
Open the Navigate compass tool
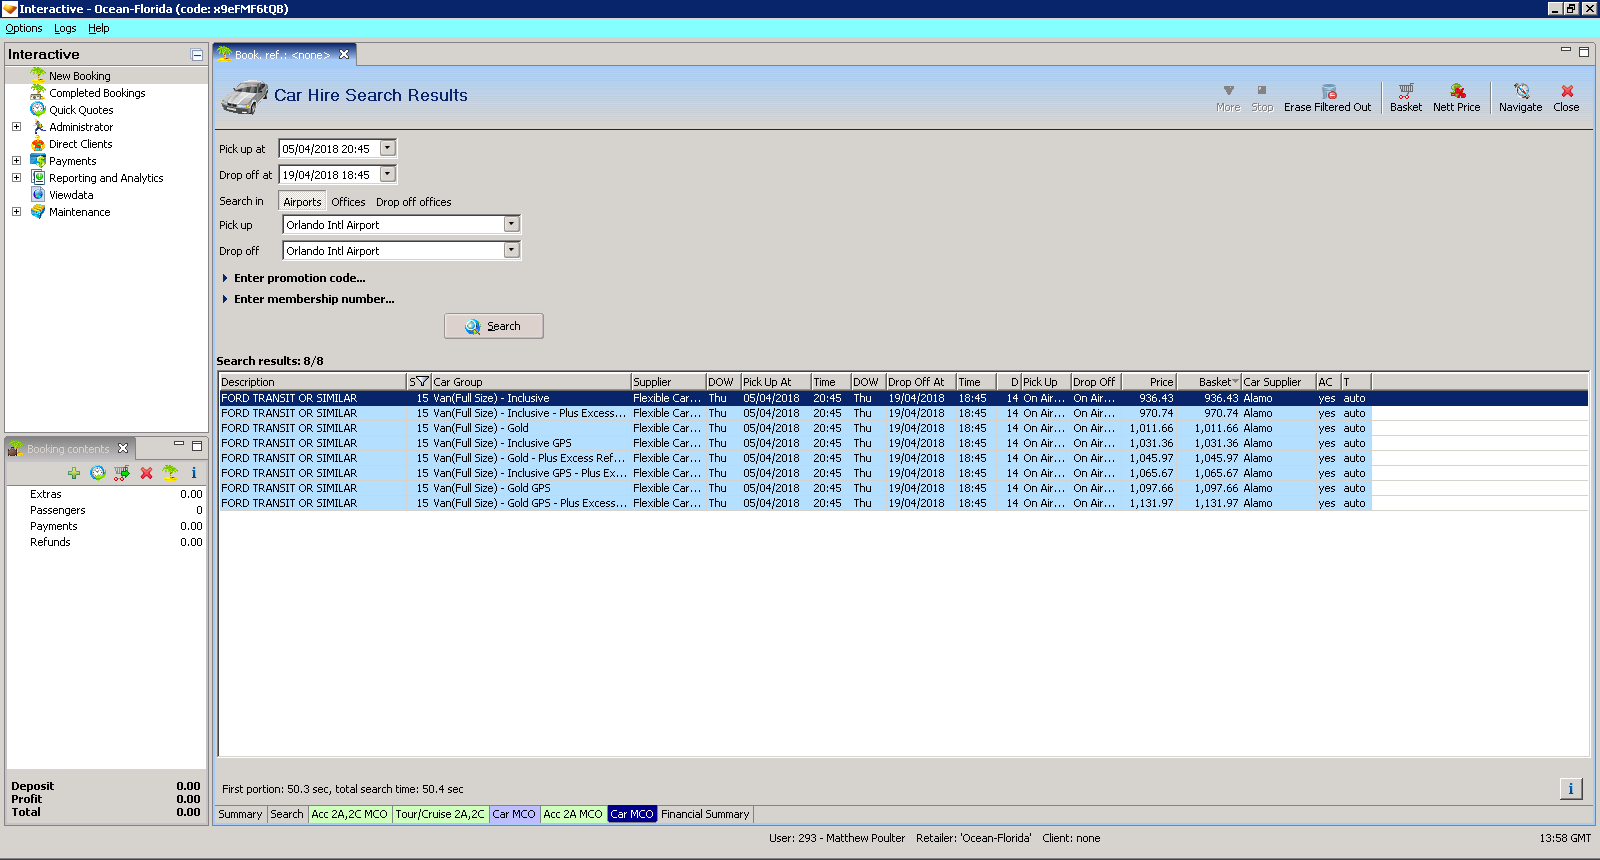pos(1520,92)
